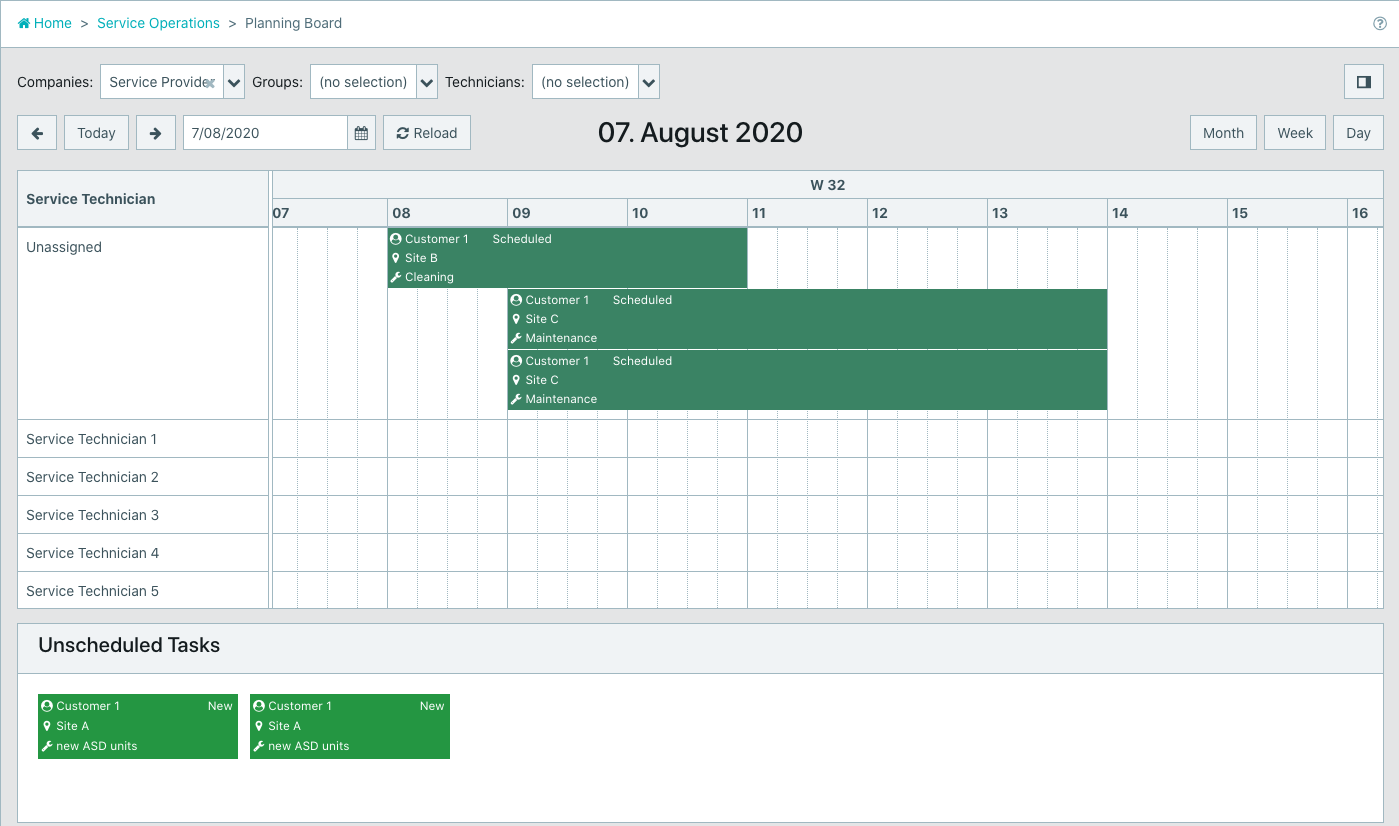The image size is (1399, 826).
Task: Click the W 32 week header
Action: [x=828, y=185]
